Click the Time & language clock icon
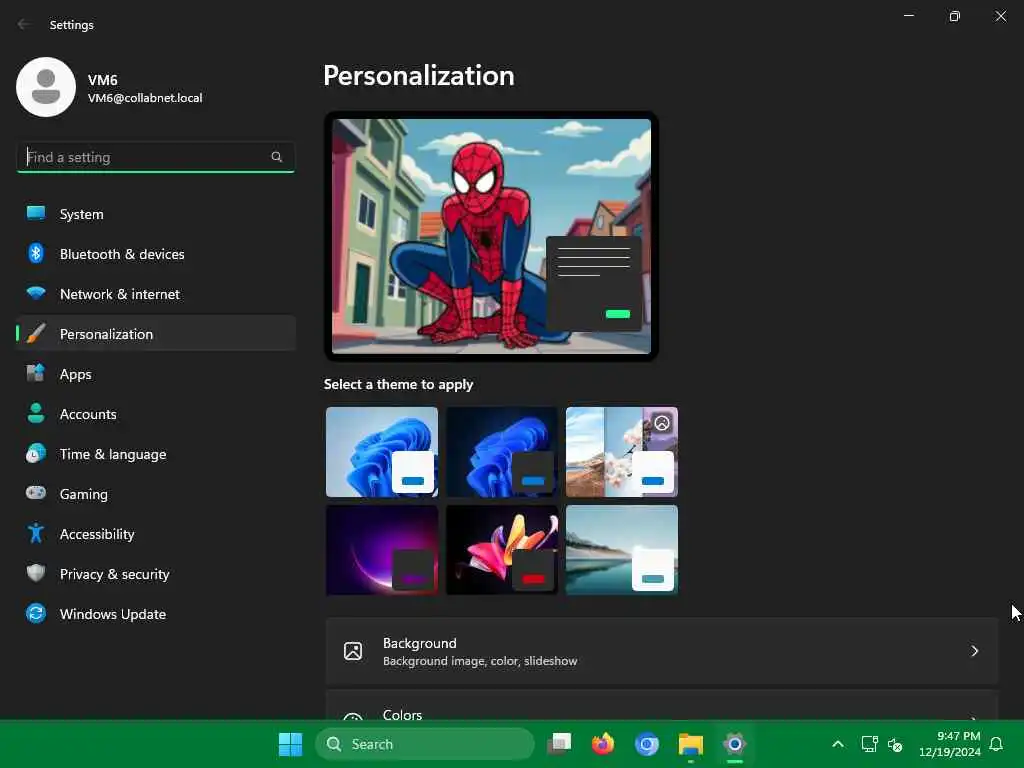The width and height of the screenshot is (1024, 768). [36, 453]
